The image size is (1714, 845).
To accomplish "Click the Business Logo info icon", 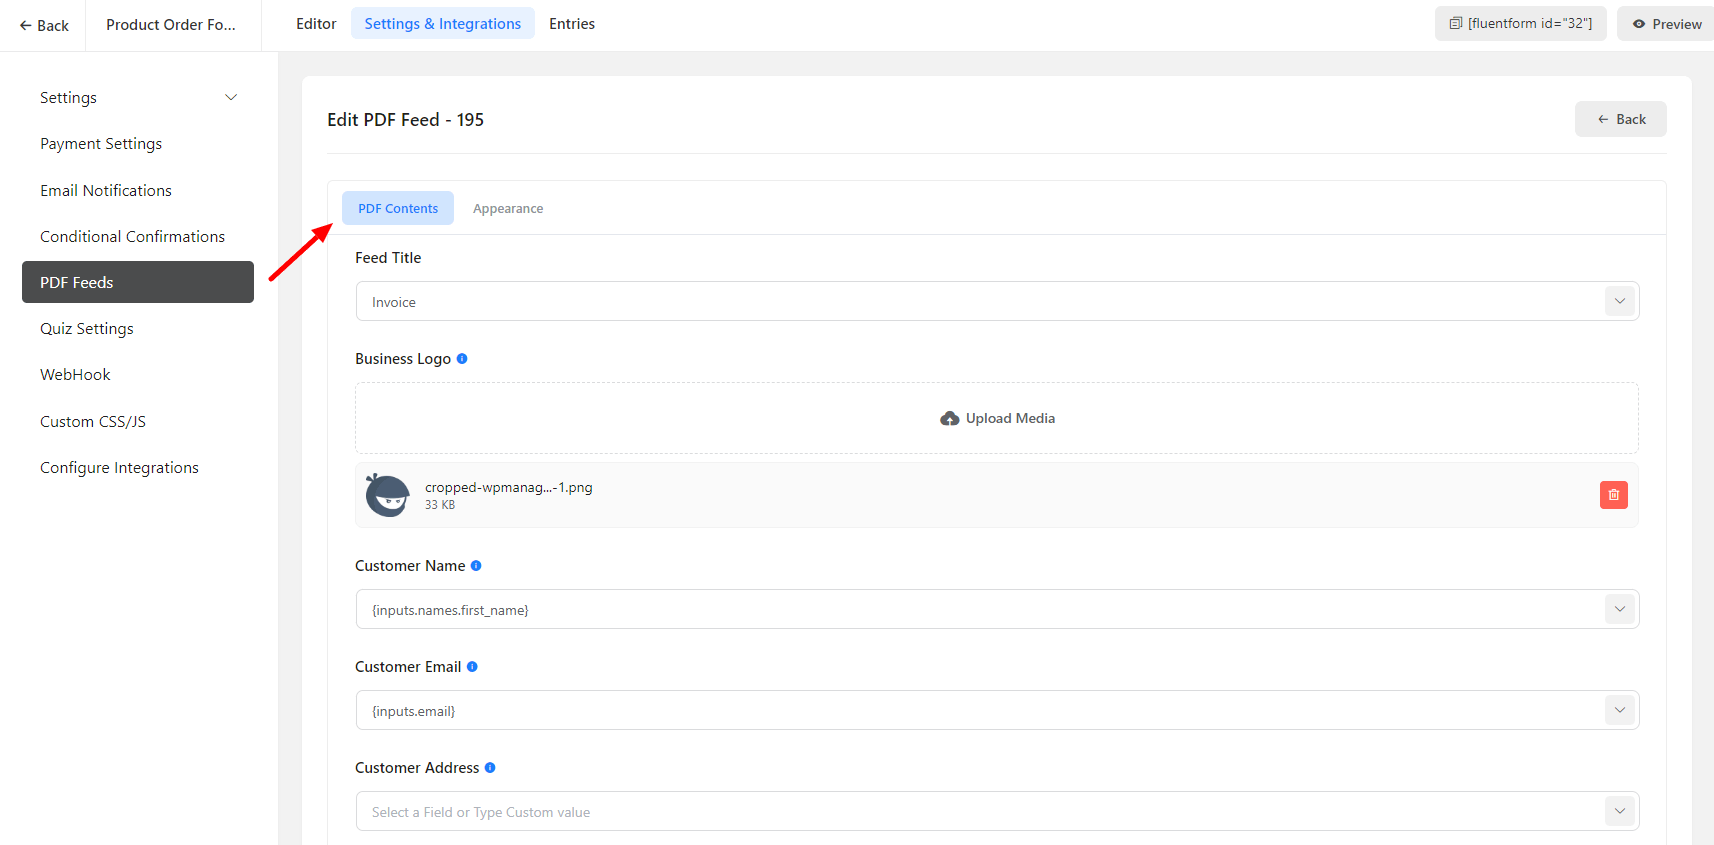I will click(462, 359).
